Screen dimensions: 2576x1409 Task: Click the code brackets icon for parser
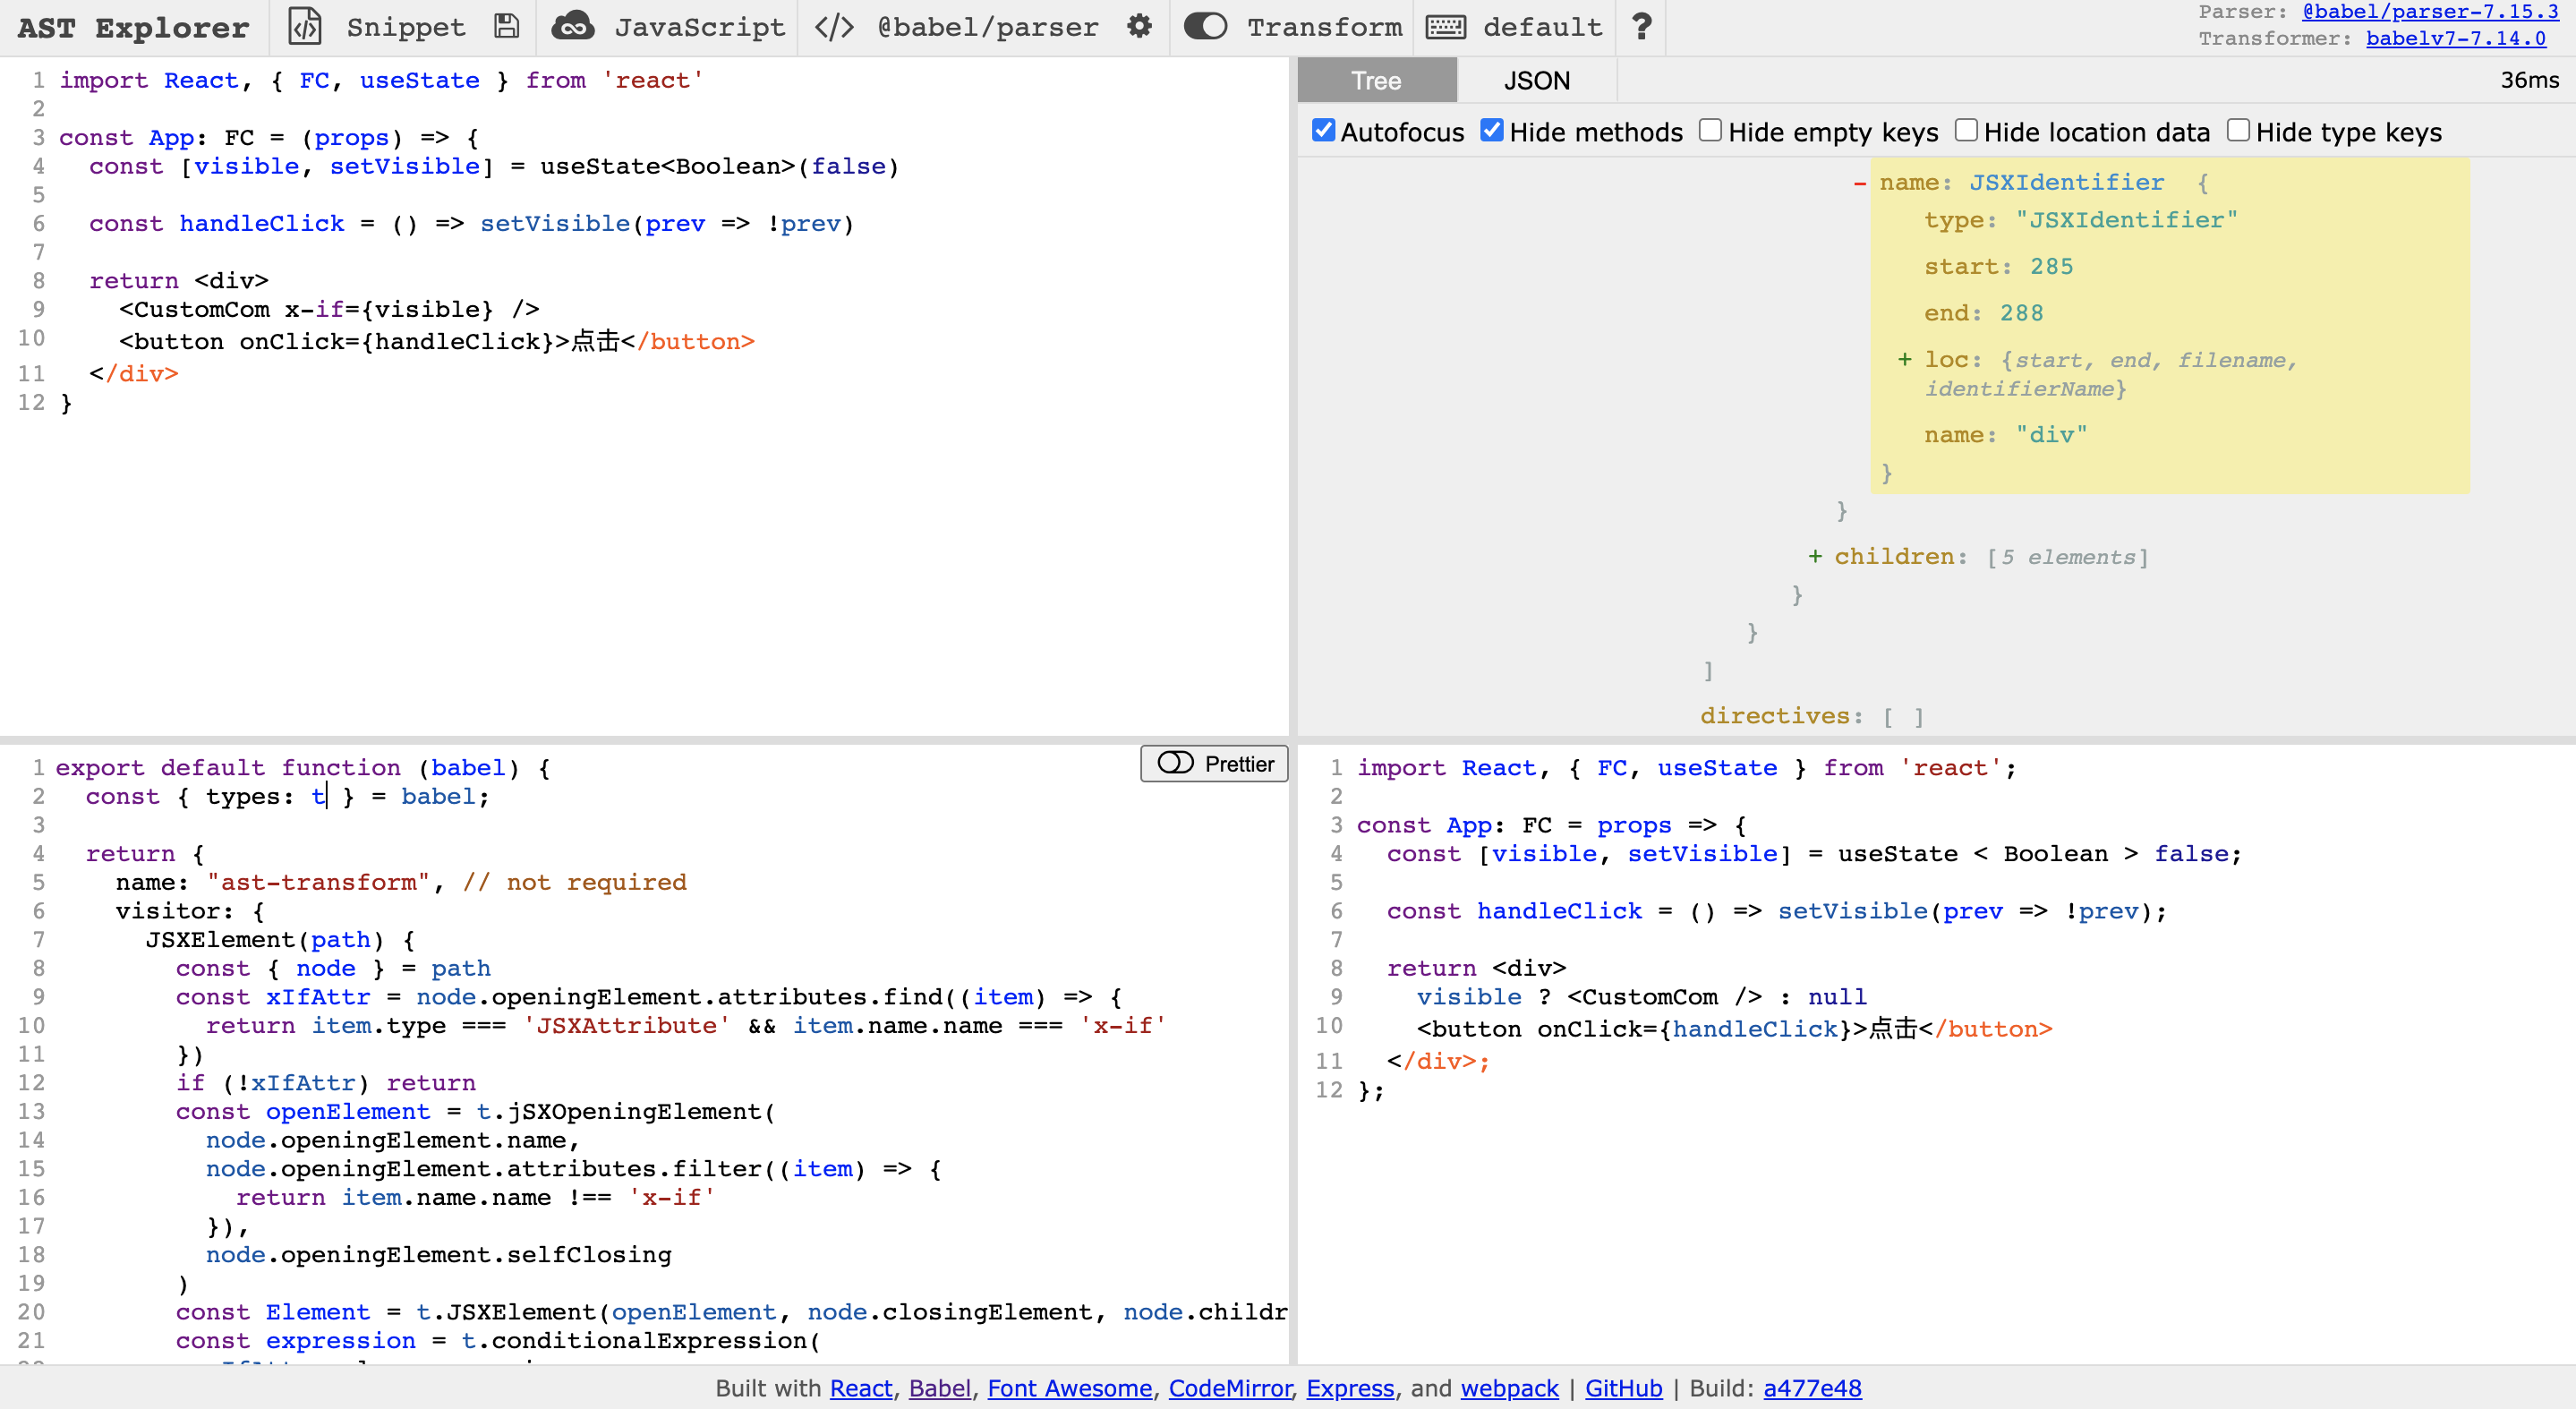(x=834, y=27)
